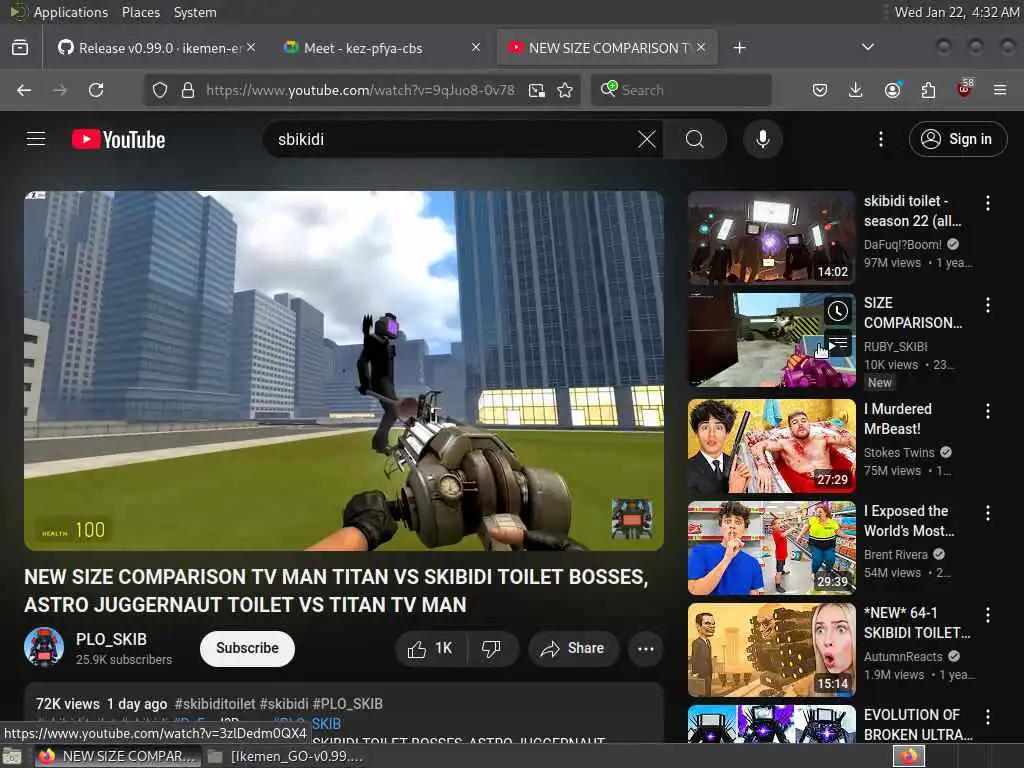Image resolution: width=1024 pixels, height=768 pixels.
Task: Switch to Ikemen_GO-v0.99 taskbar window
Action: click(287, 757)
